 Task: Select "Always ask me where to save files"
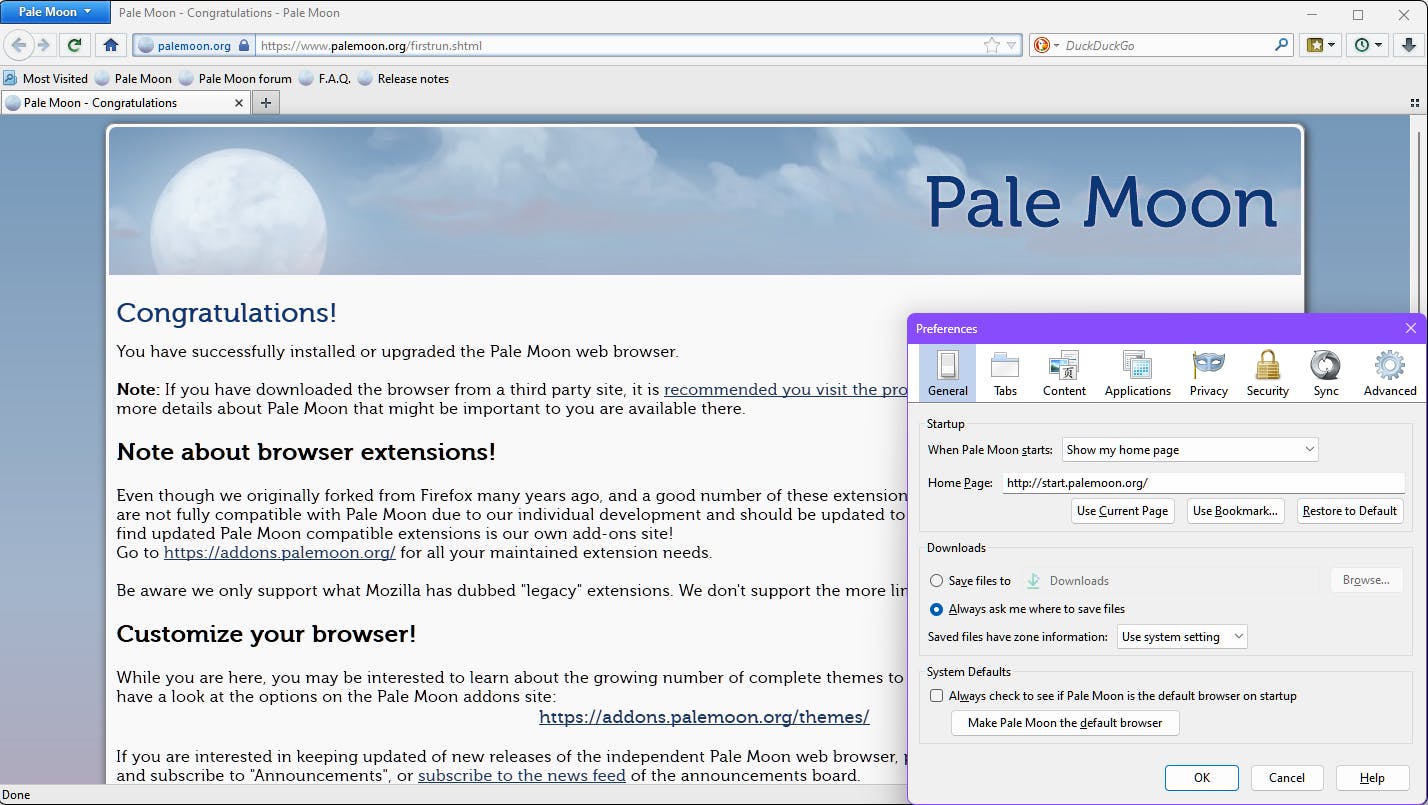(936, 609)
